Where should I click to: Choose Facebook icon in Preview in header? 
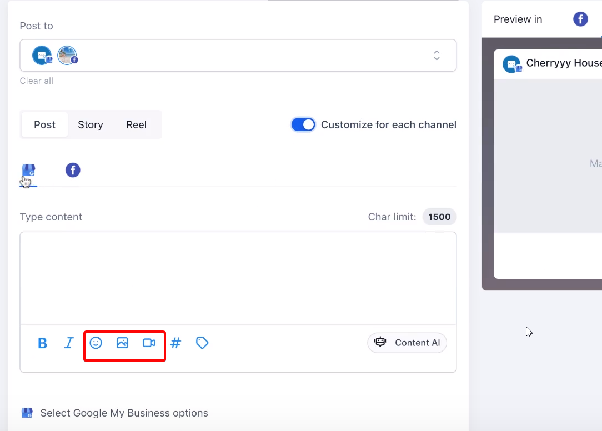click(x=580, y=19)
